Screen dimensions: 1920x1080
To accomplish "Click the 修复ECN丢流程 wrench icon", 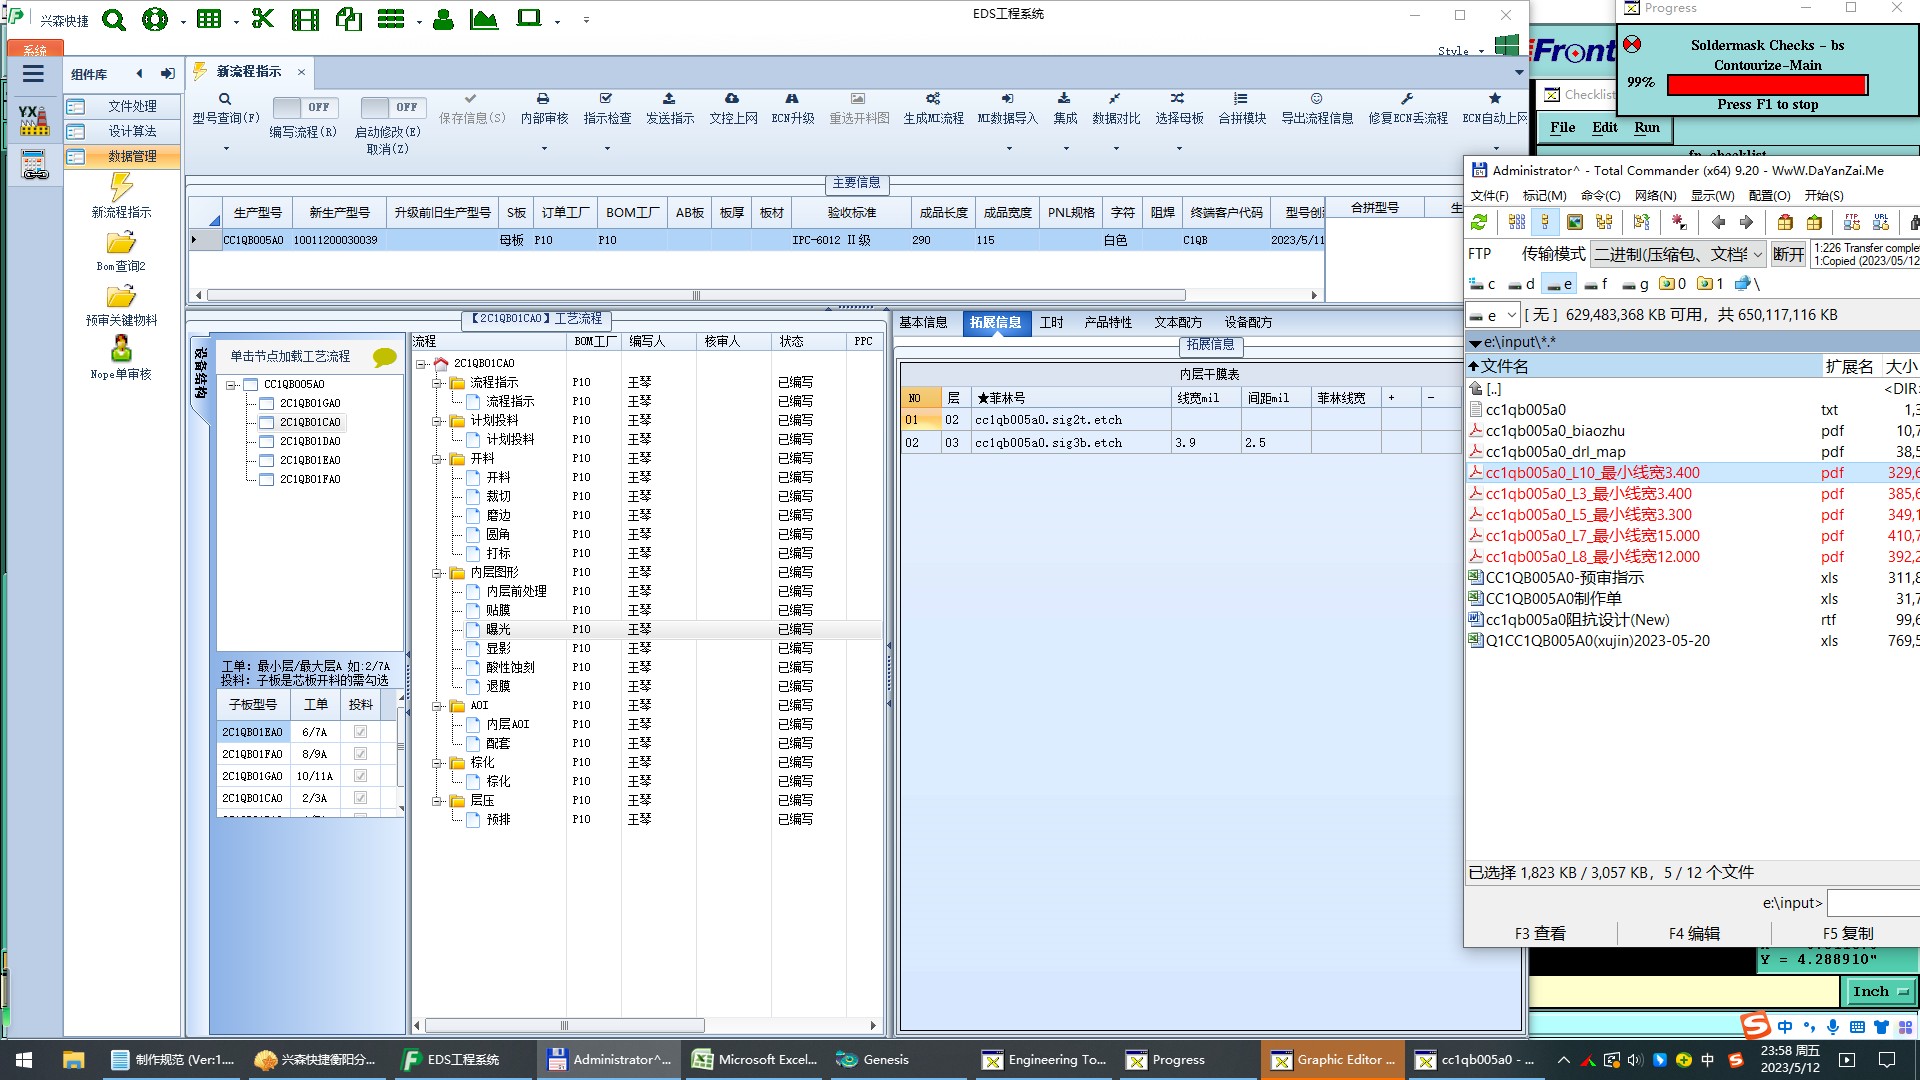I will [1407, 99].
